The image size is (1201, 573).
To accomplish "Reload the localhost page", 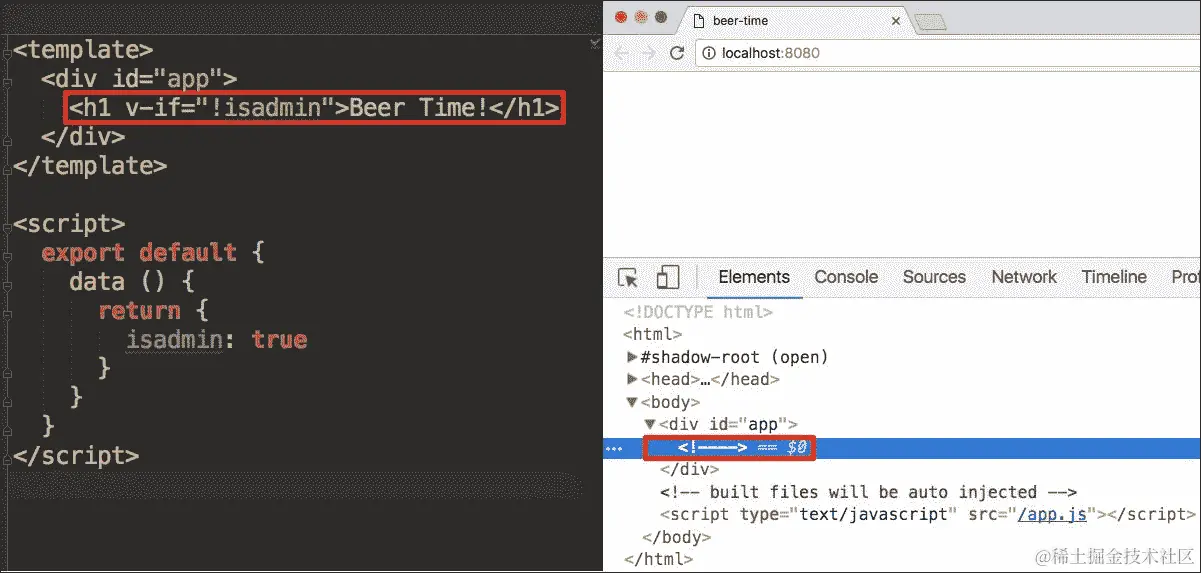I will (x=677, y=52).
